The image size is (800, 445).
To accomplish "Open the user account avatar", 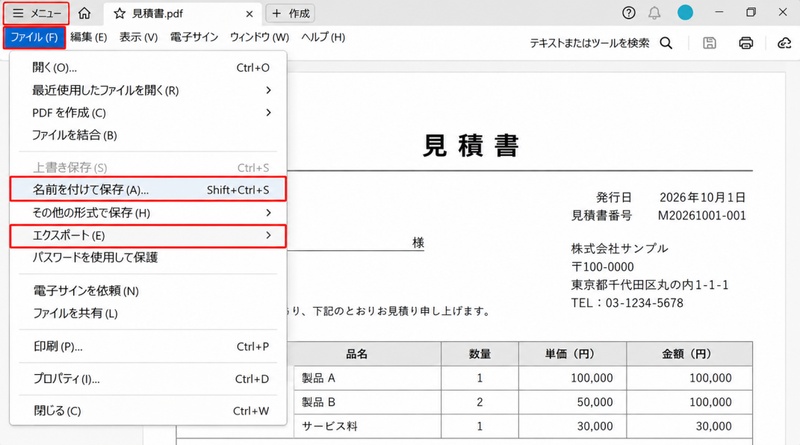I will click(x=685, y=13).
